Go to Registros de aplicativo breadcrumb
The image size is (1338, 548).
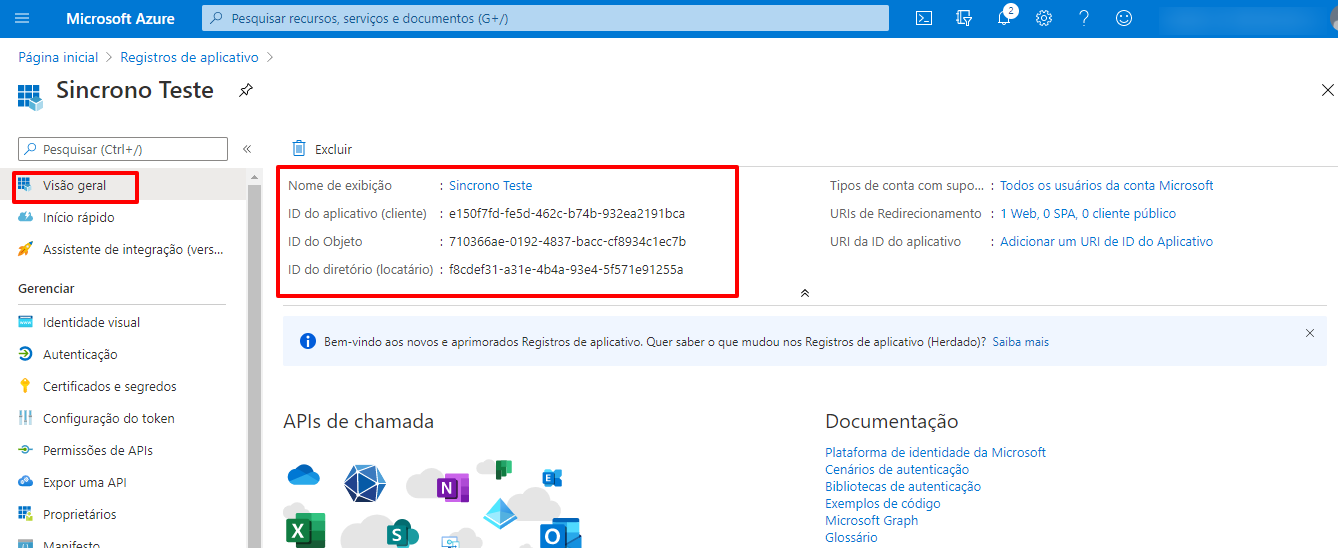(189, 58)
